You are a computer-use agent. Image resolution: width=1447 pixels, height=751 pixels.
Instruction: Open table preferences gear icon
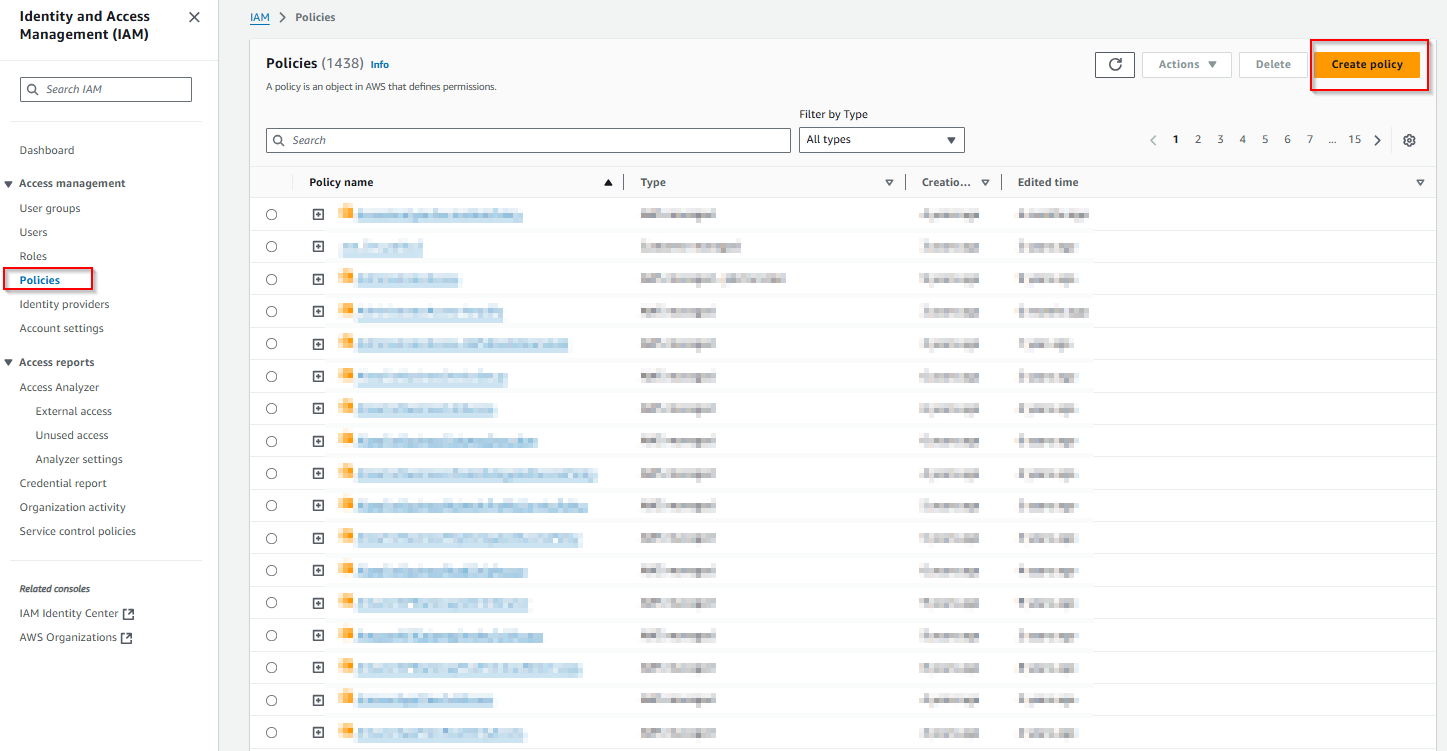coord(1409,140)
